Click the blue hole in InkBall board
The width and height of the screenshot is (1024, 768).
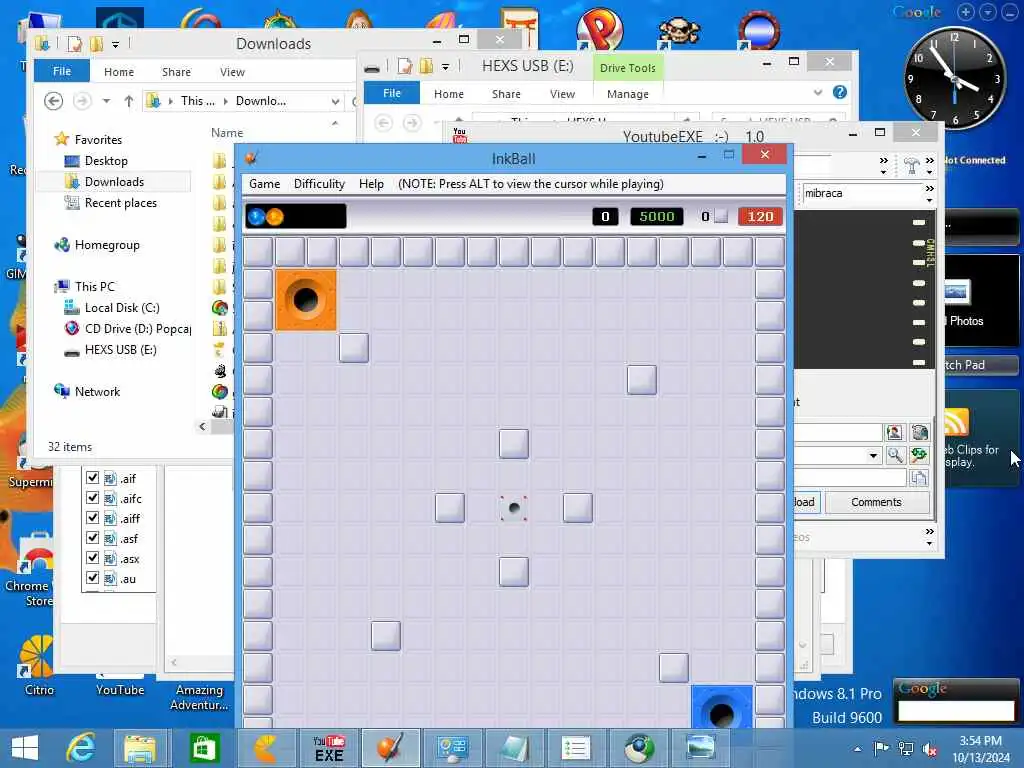pyautogui.click(x=722, y=708)
